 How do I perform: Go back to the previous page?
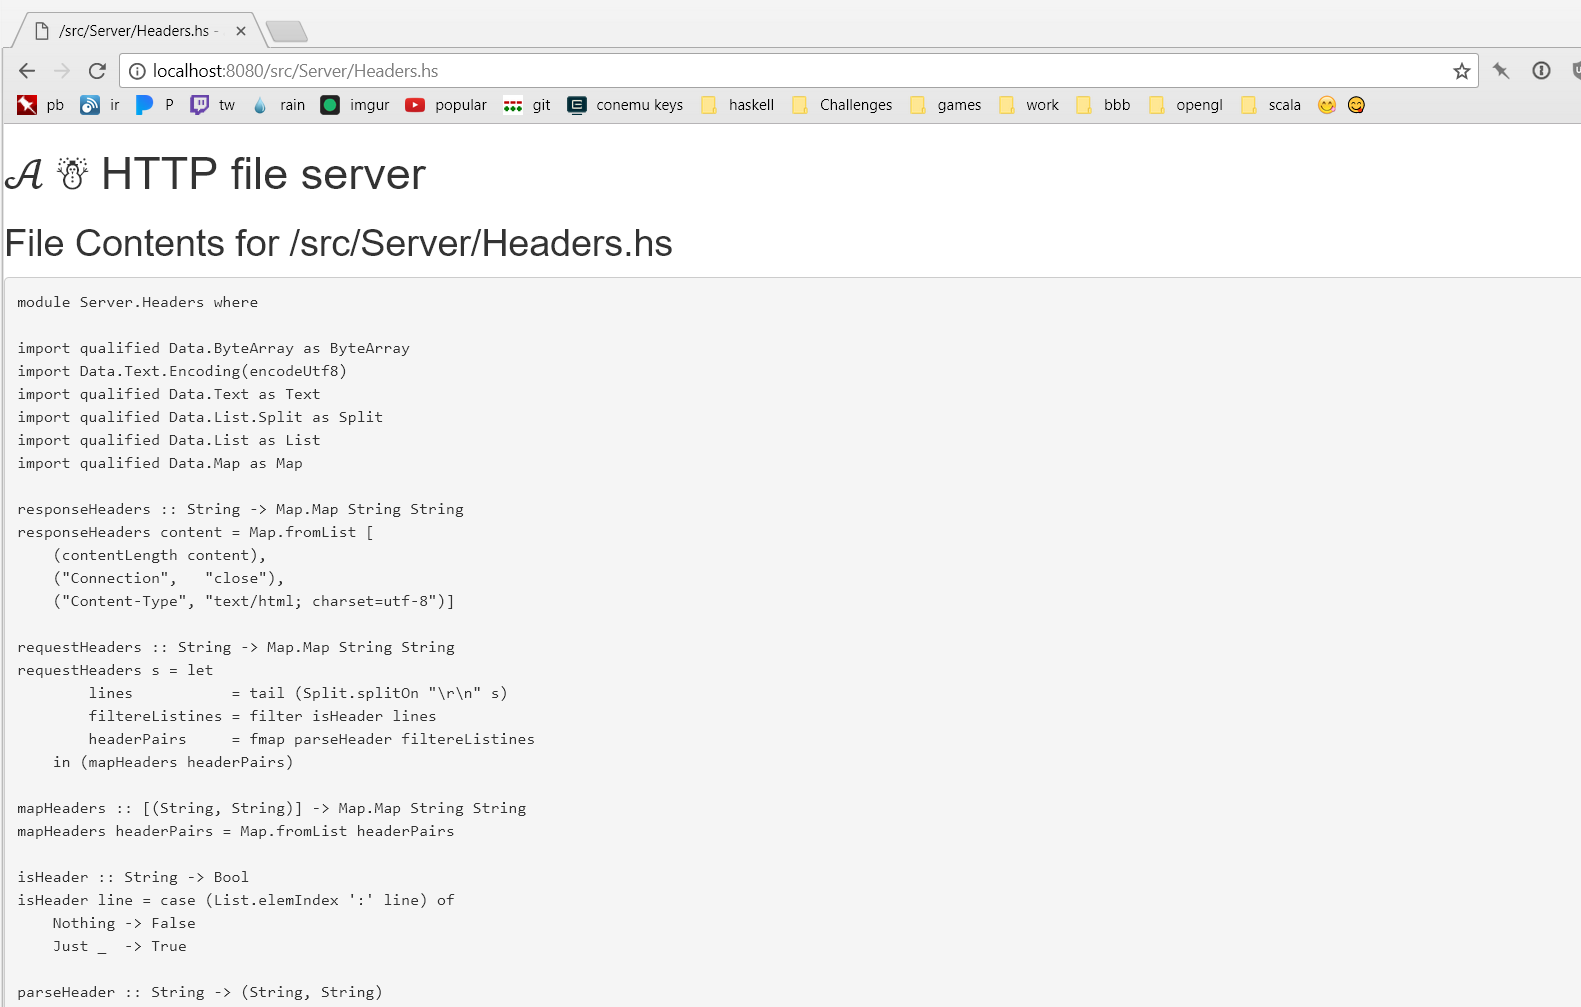point(27,71)
